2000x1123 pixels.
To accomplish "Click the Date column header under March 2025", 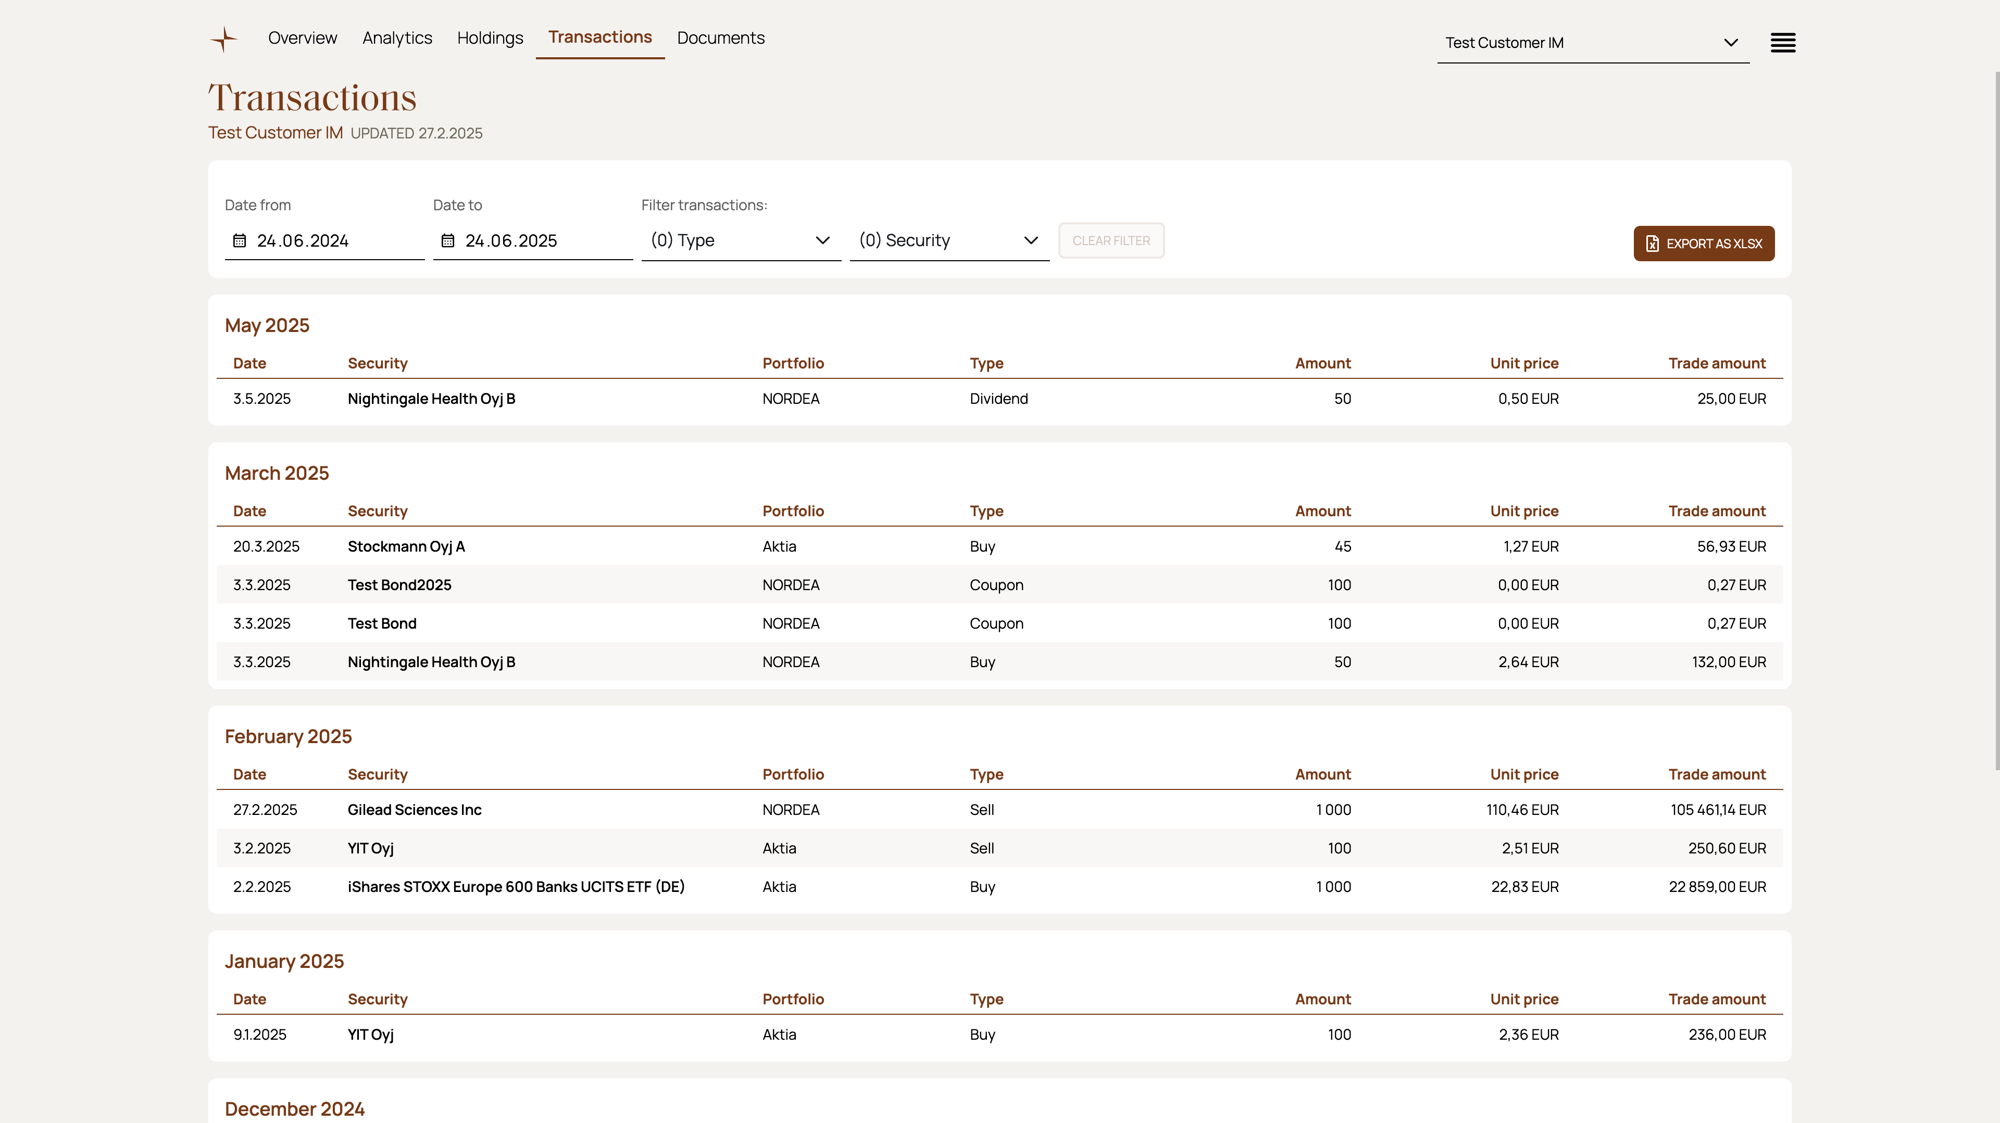I will pyautogui.click(x=249, y=510).
